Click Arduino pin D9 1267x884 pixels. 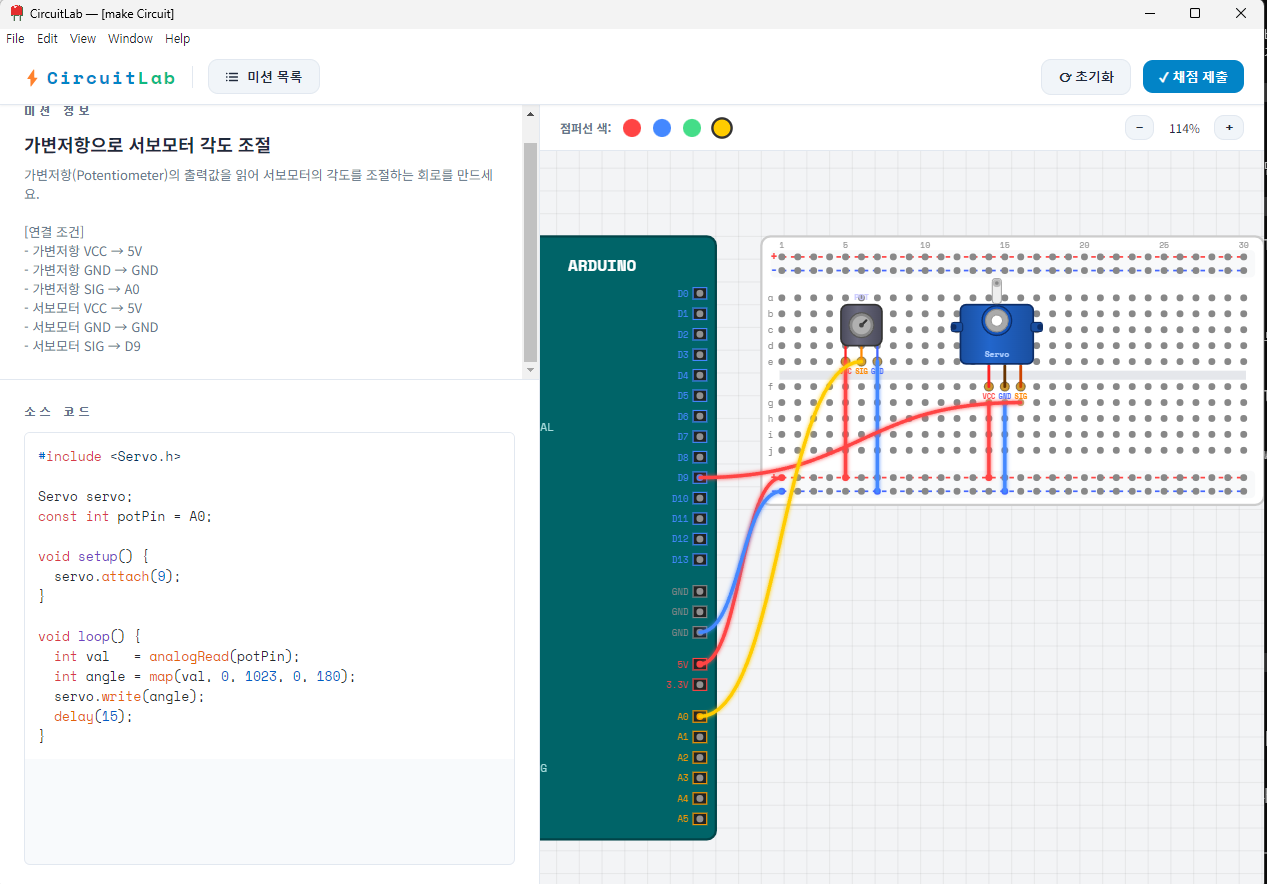700,478
